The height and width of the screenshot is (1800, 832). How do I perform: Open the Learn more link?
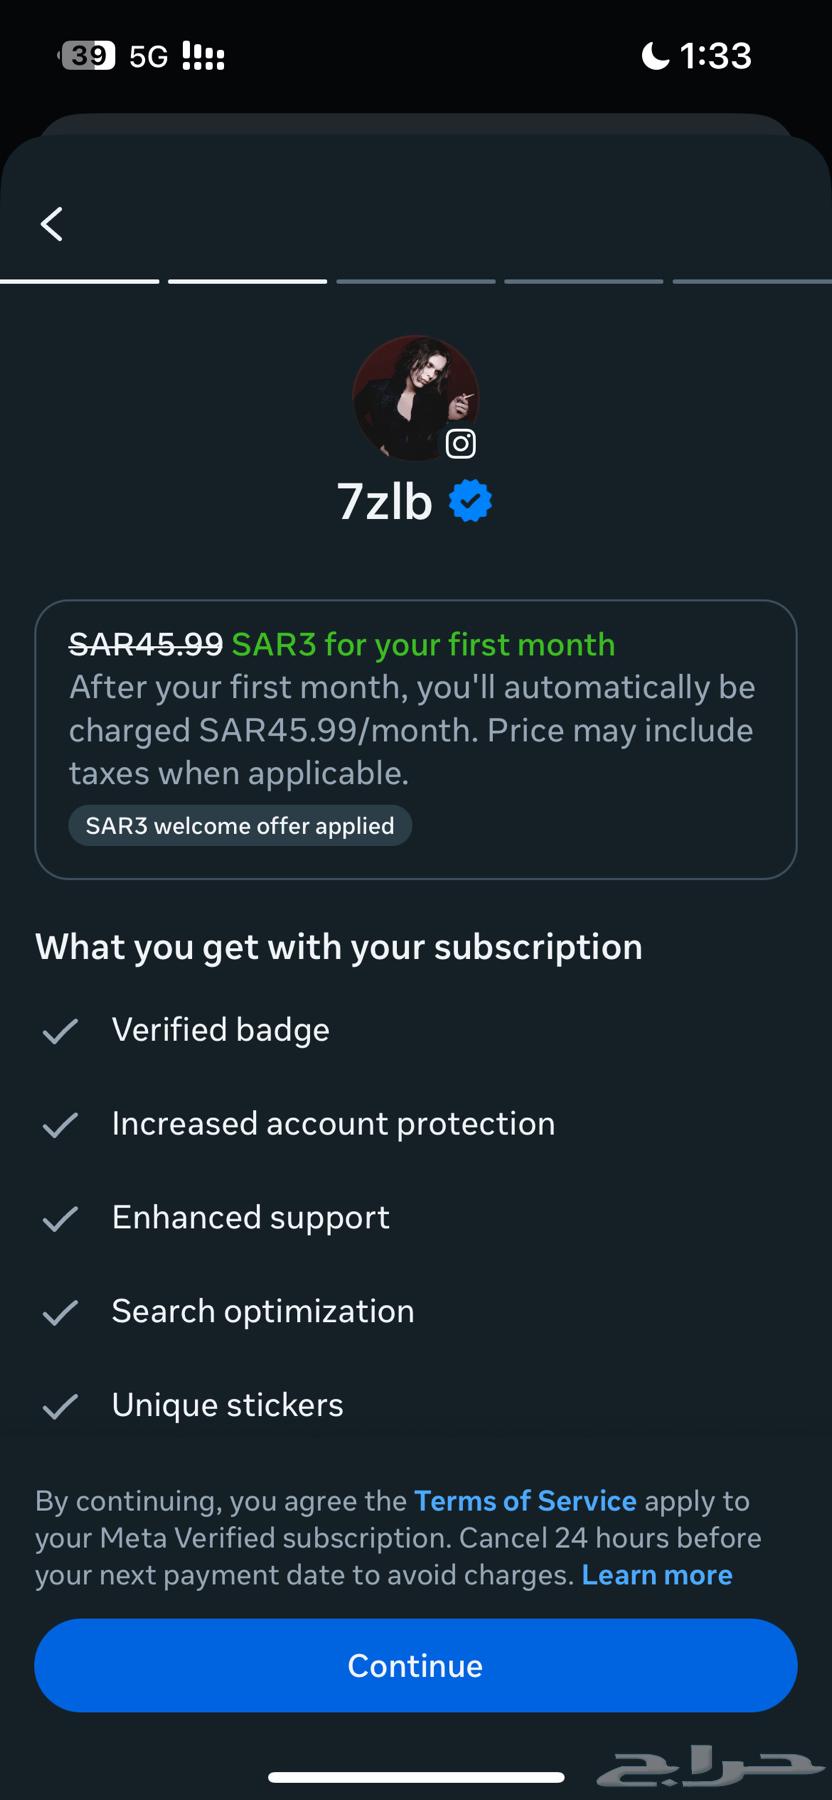click(x=657, y=1575)
